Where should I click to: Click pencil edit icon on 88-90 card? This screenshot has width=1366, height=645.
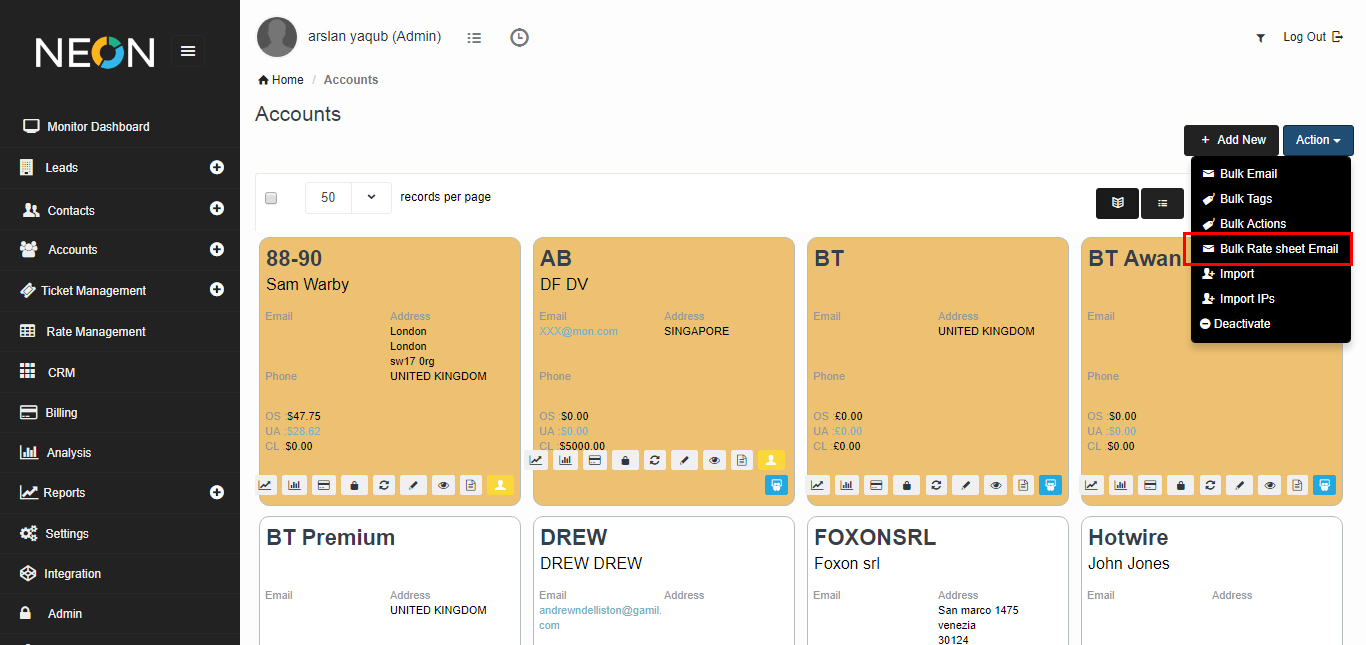(x=413, y=485)
